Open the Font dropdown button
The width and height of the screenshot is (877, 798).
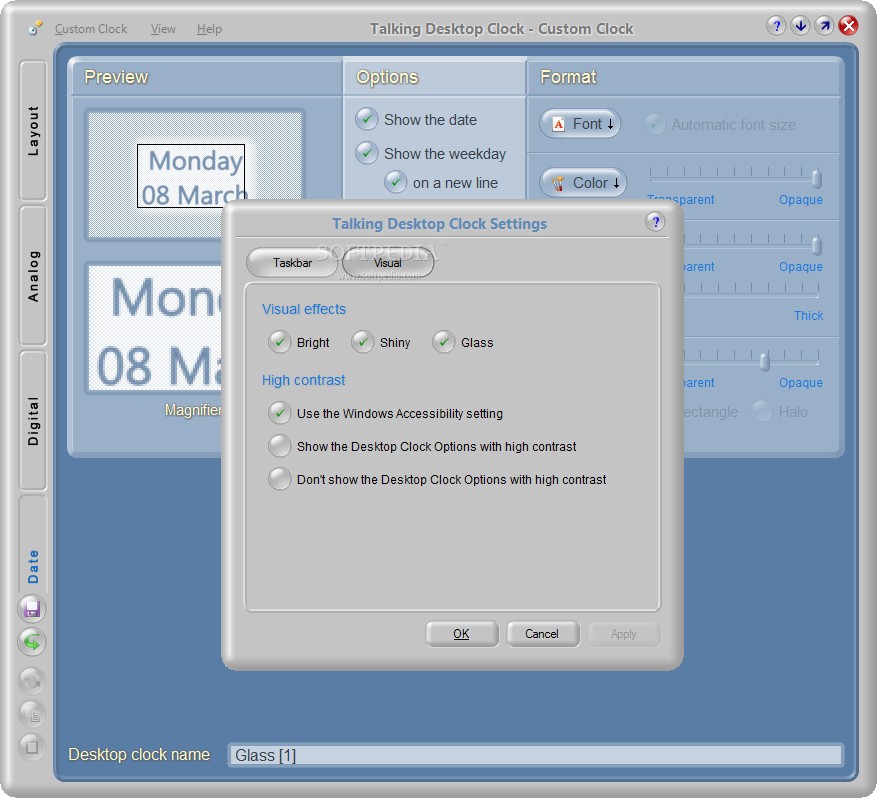580,124
